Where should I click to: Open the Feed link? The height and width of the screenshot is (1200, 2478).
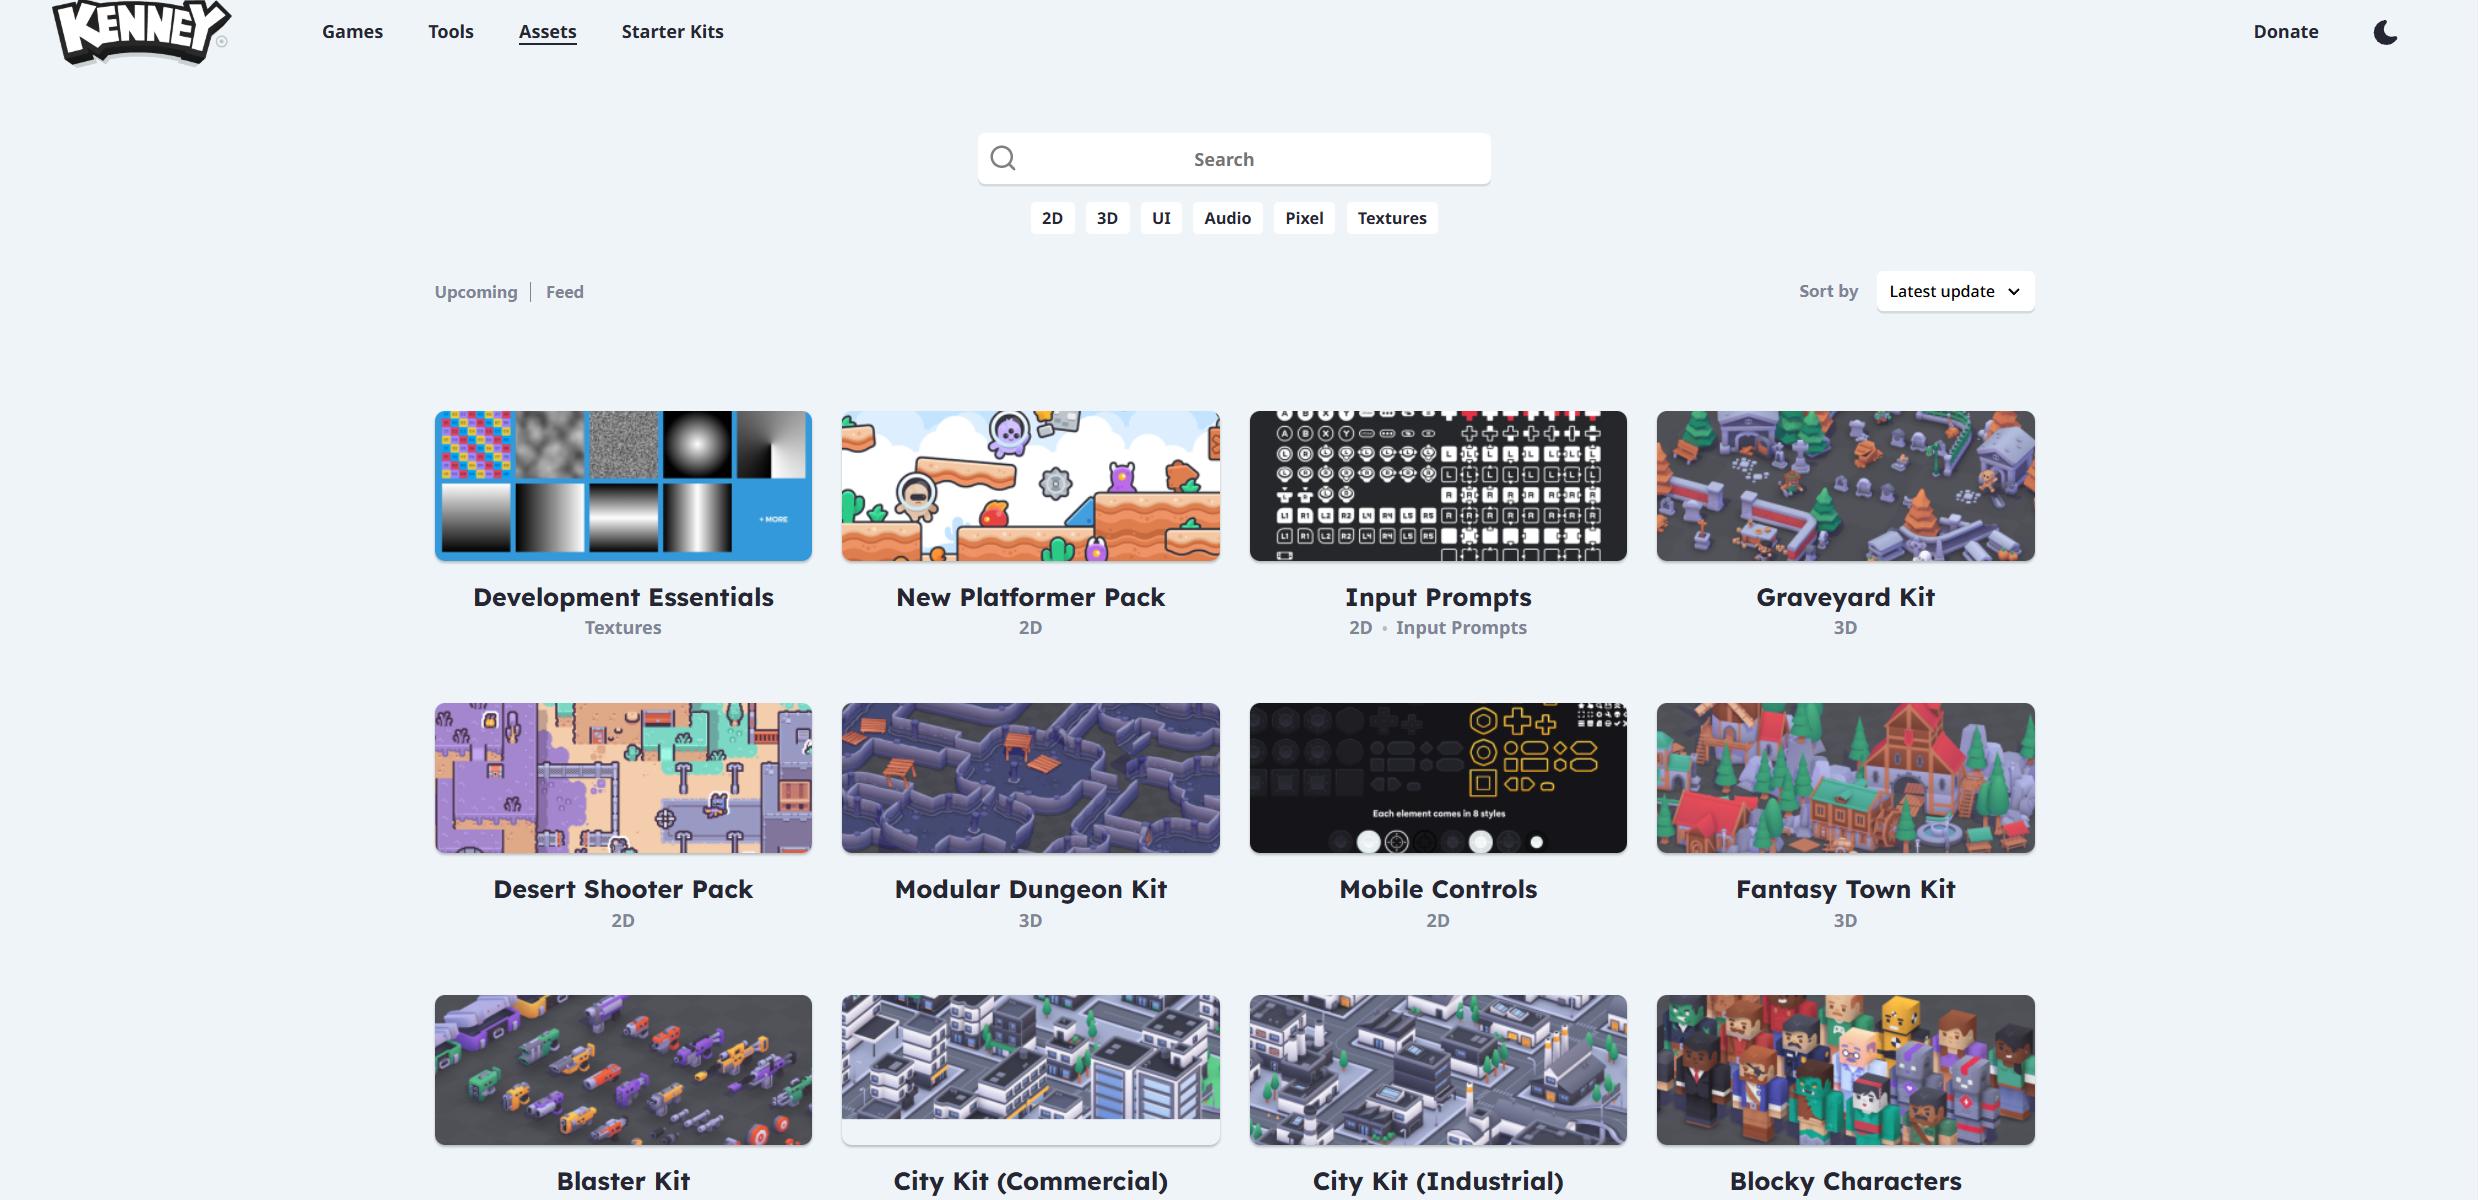click(565, 292)
